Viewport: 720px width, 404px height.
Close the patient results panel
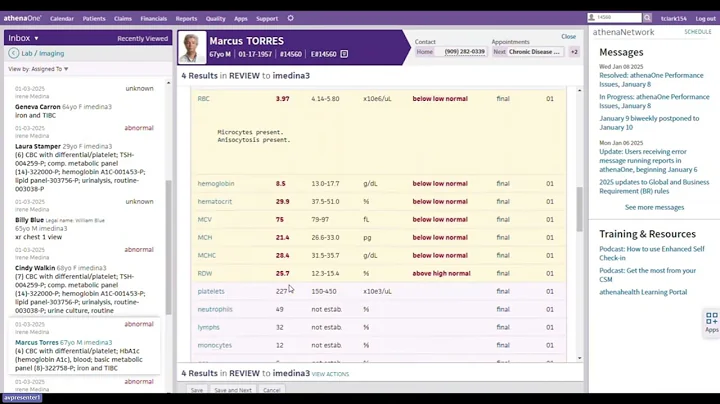coord(568,36)
